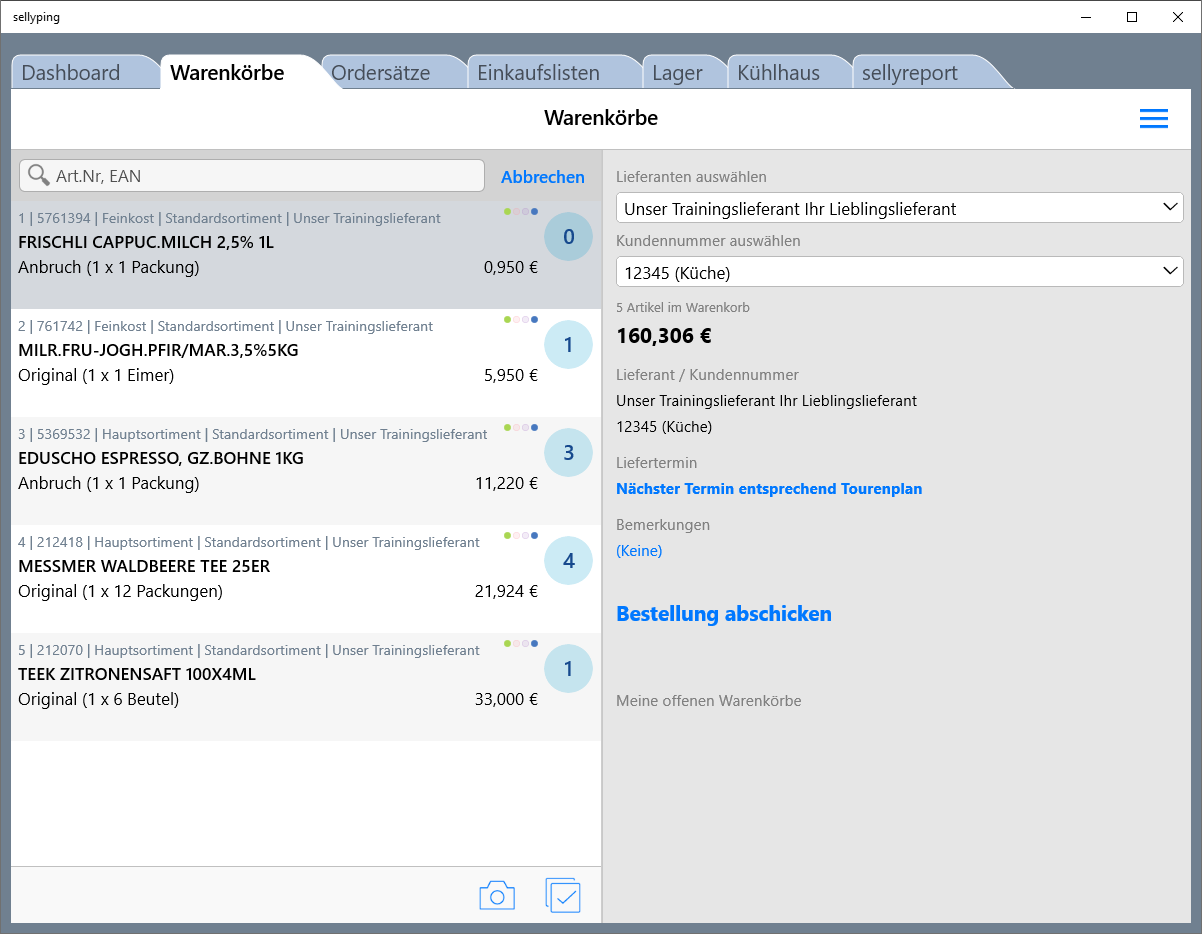Click Bestellung abschicken link
1202x934 pixels.
point(724,614)
